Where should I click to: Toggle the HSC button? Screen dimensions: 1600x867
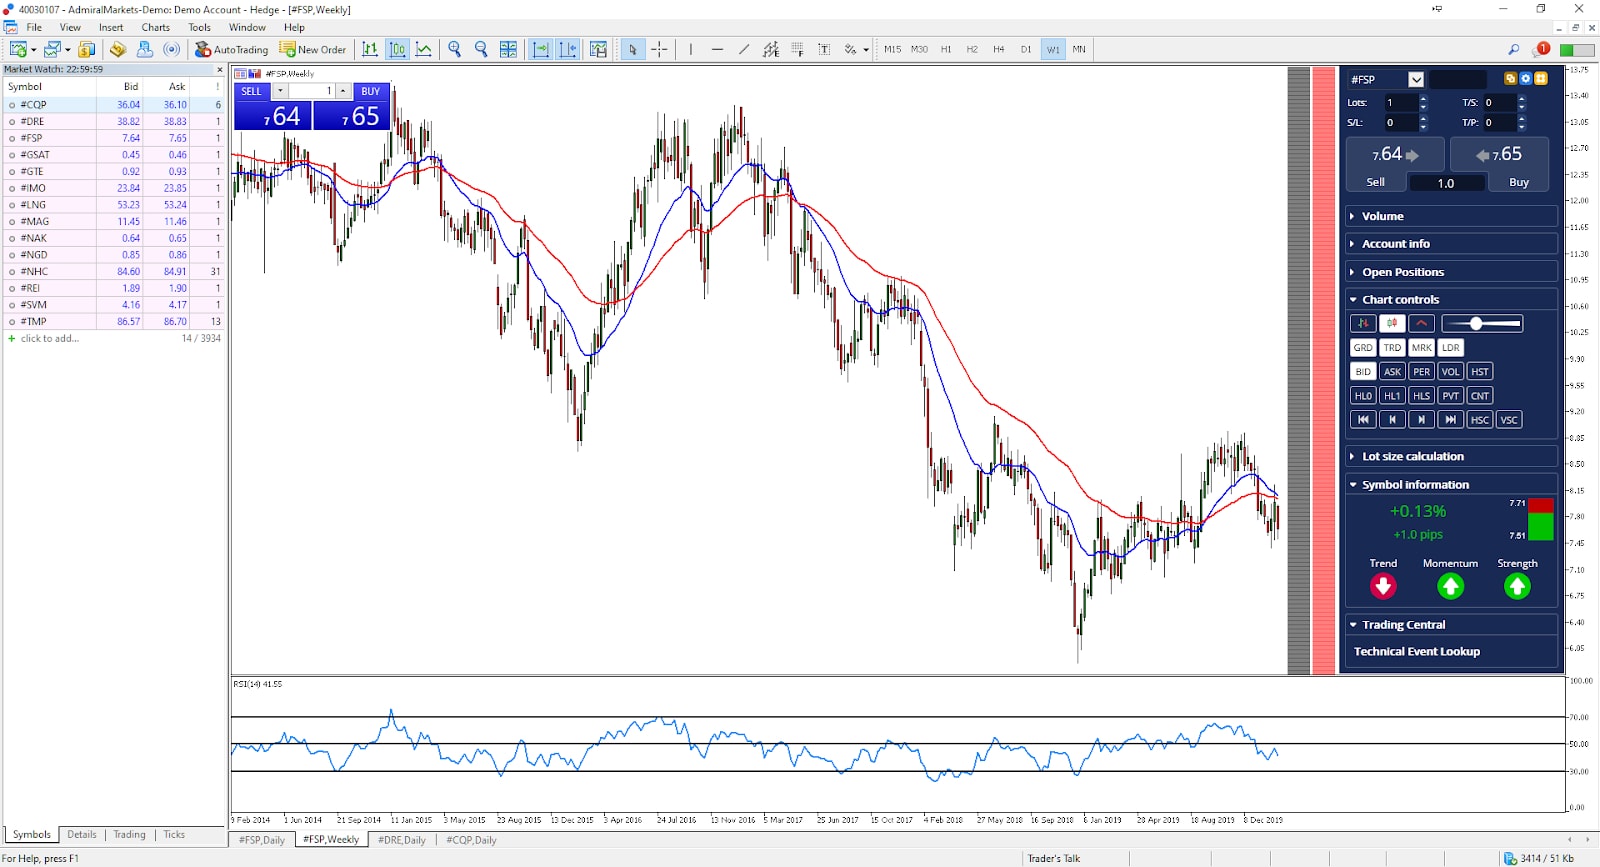(x=1480, y=420)
